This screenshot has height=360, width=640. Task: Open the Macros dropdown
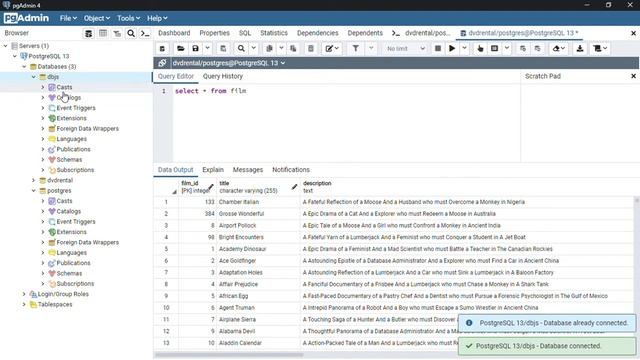(x=600, y=49)
